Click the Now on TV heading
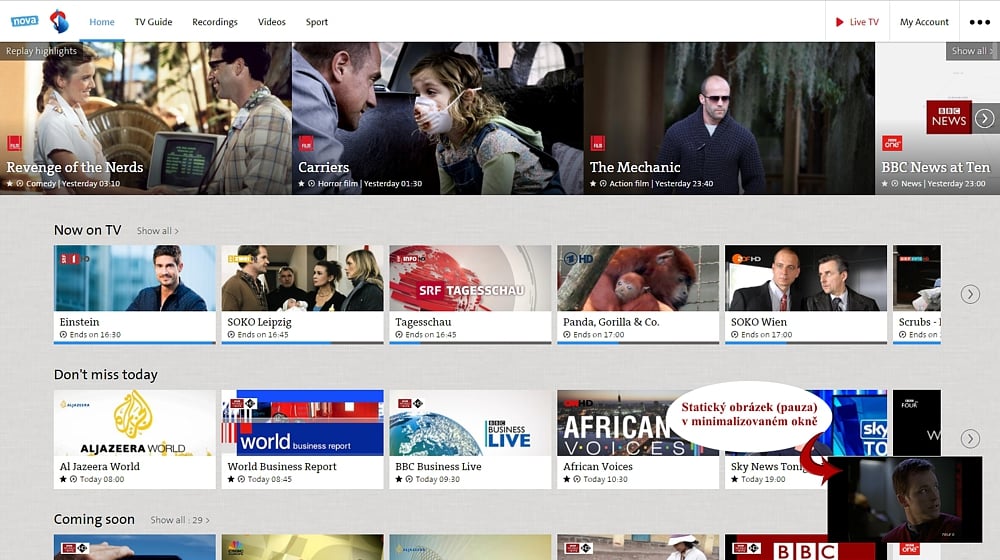 87,230
